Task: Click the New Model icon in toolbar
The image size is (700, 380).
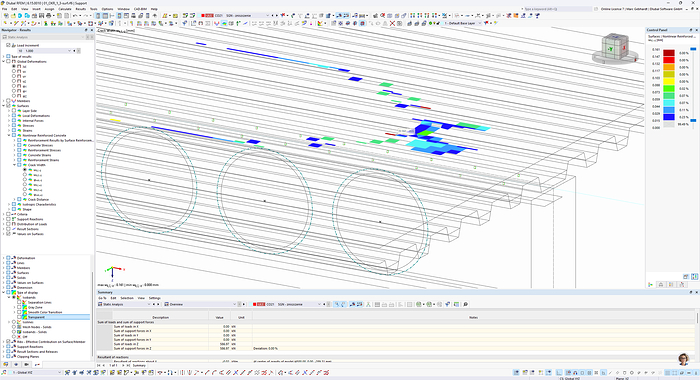Action: tap(6, 16)
